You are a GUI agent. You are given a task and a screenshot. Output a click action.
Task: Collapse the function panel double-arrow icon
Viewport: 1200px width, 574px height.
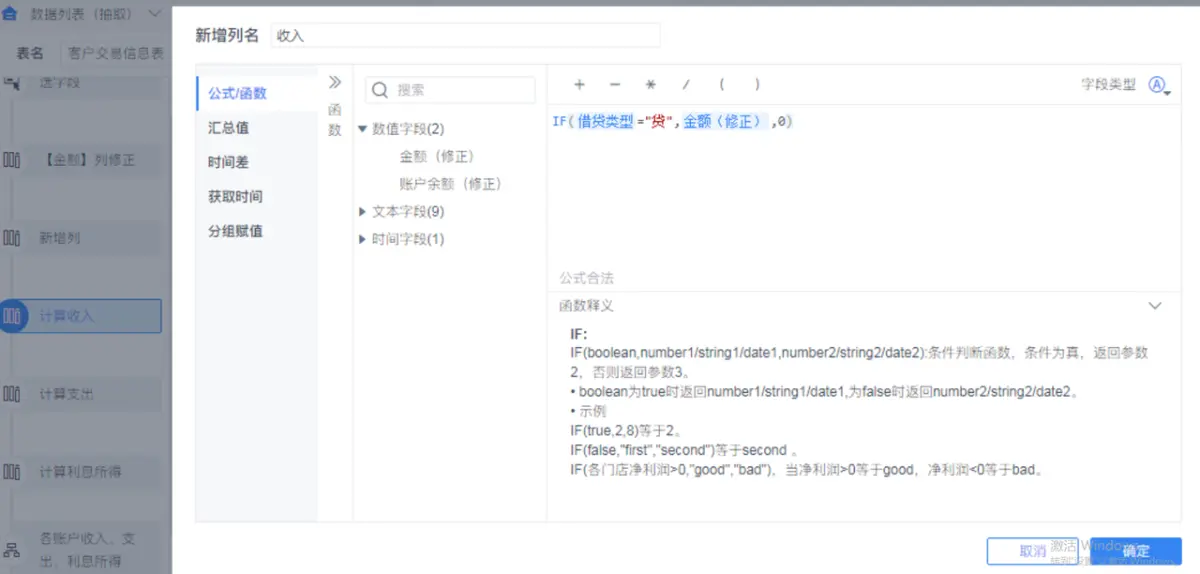[x=335, y=82]
